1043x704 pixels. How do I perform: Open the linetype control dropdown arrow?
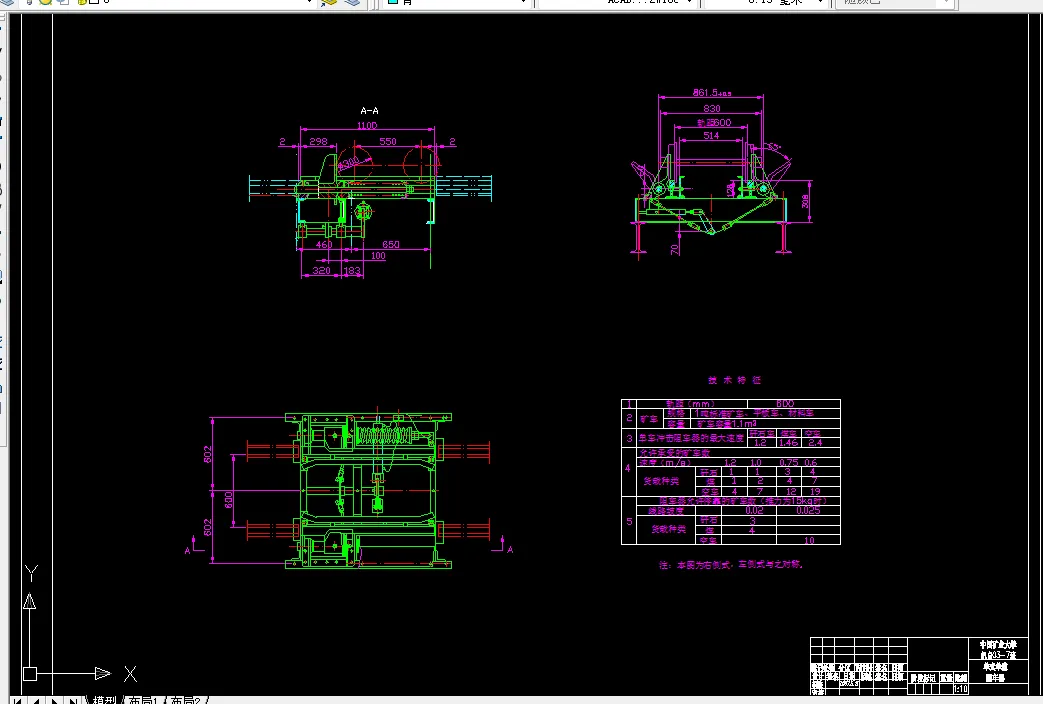coord(690,2)
